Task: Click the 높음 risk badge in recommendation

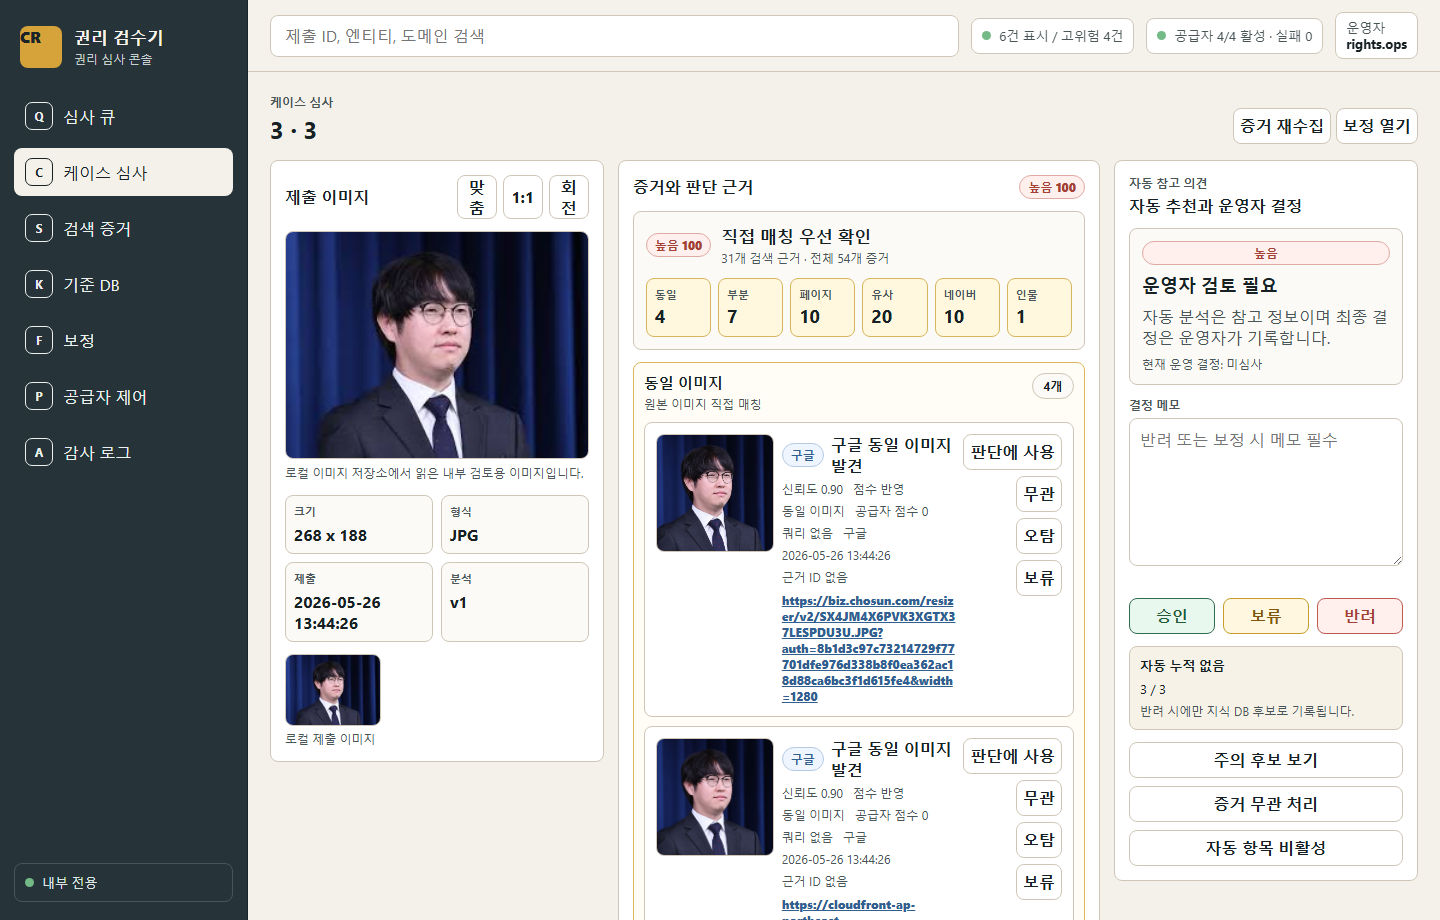Action: tap(1266, 253)
